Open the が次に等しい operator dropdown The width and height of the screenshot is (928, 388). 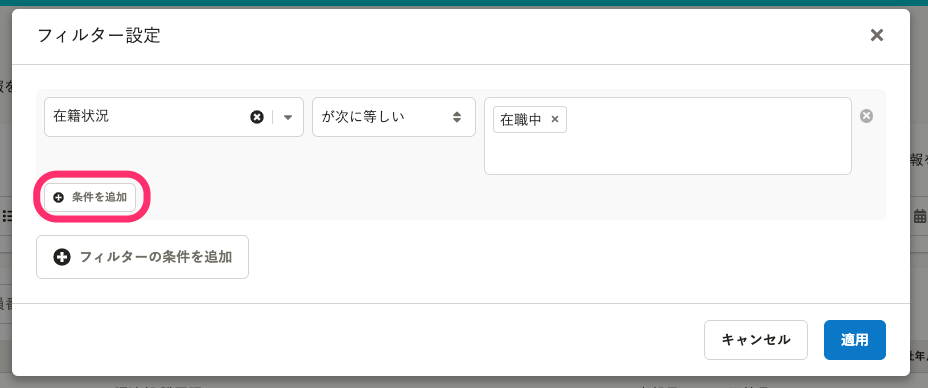click(394, 117)
